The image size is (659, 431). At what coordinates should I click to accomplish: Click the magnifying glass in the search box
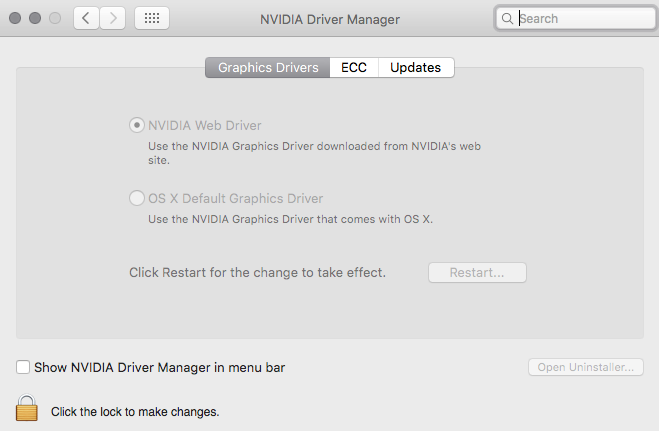(508, 18)
